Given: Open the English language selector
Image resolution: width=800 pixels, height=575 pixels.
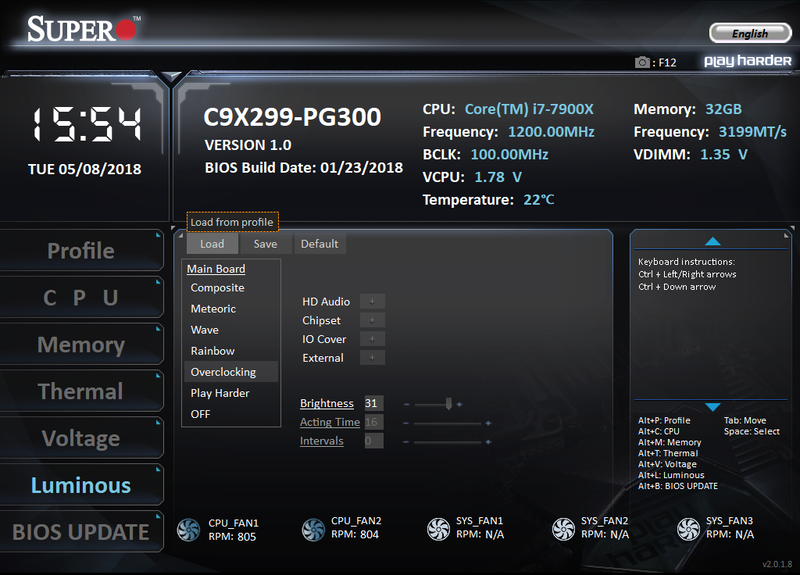Looking at the screenshot, I should point(750,33).
